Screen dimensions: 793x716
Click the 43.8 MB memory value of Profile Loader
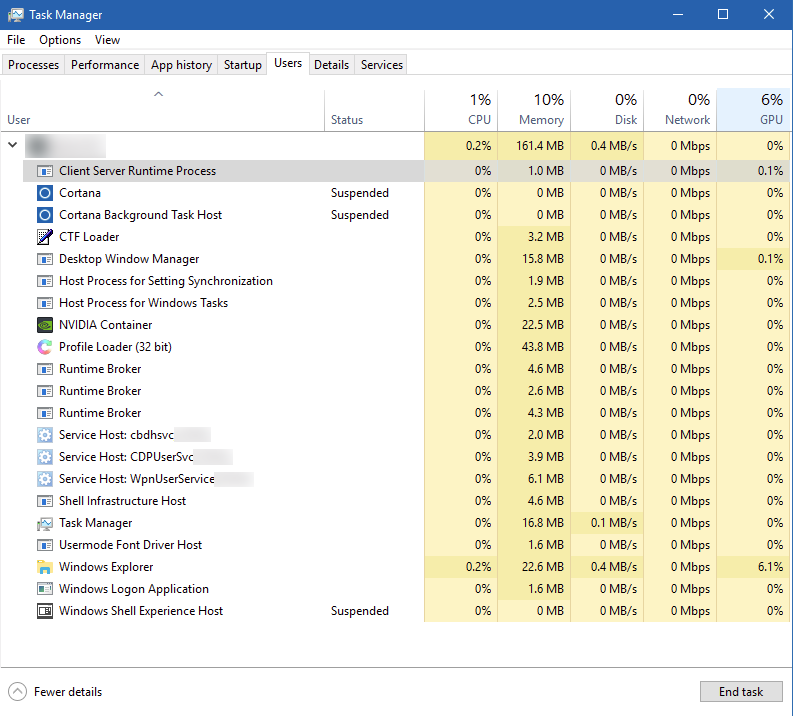543,347
